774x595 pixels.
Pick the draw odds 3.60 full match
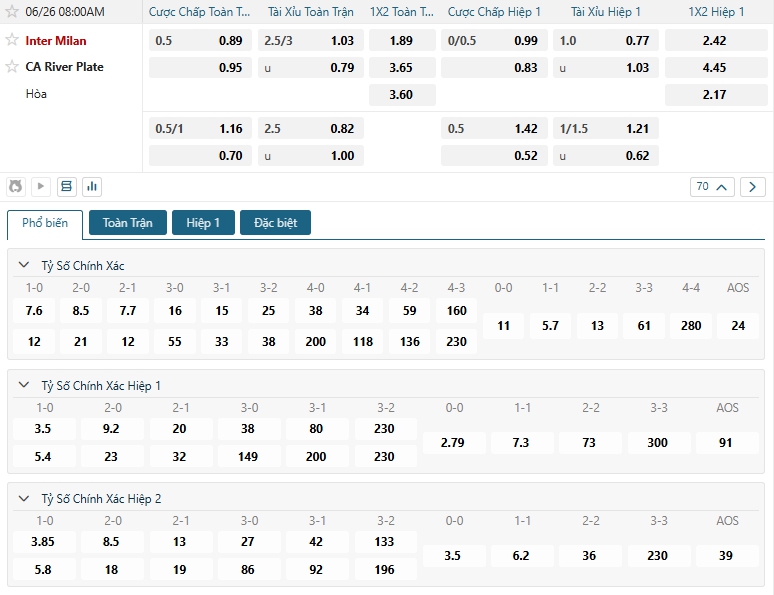tap(400, 94)
